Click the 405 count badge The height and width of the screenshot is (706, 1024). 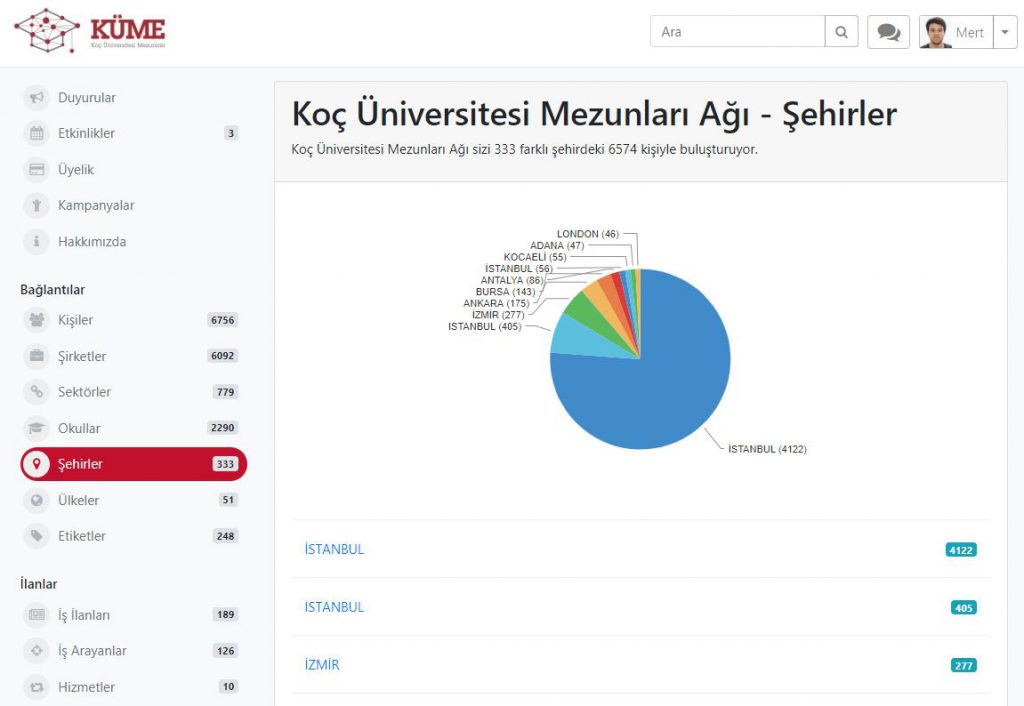coord(964,608)
